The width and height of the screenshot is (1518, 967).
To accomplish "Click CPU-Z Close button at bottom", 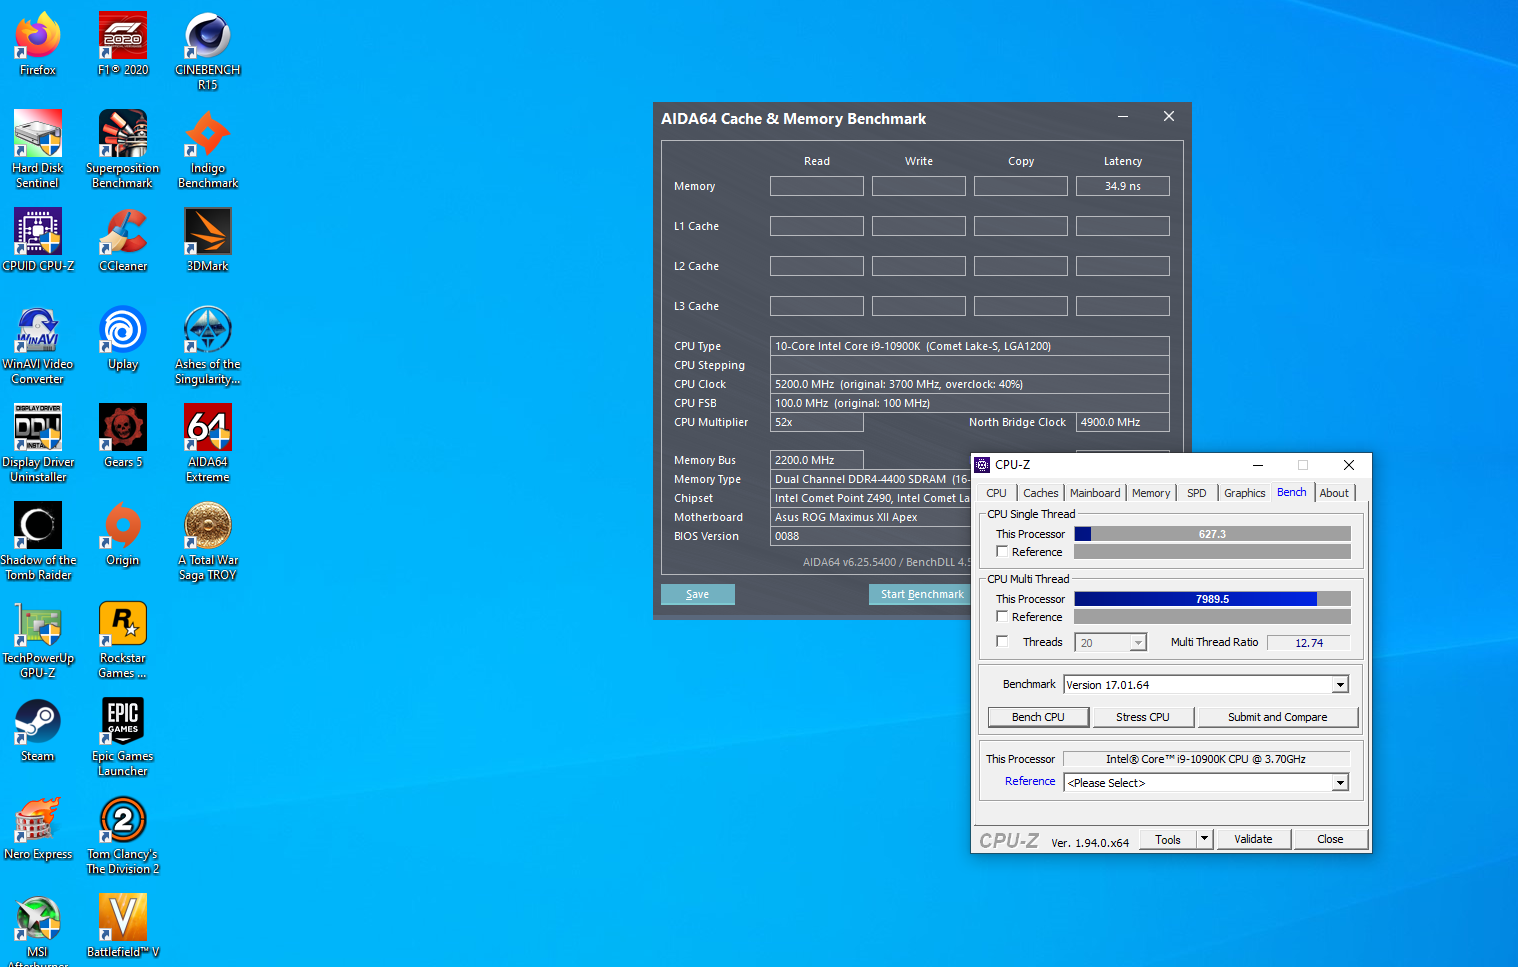I will (1330, 839).
